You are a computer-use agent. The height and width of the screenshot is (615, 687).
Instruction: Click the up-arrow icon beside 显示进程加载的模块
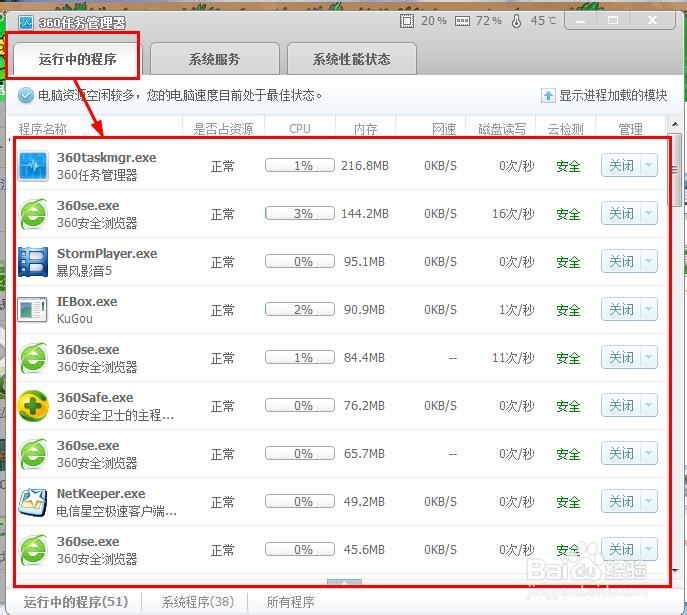click(548, 95)
